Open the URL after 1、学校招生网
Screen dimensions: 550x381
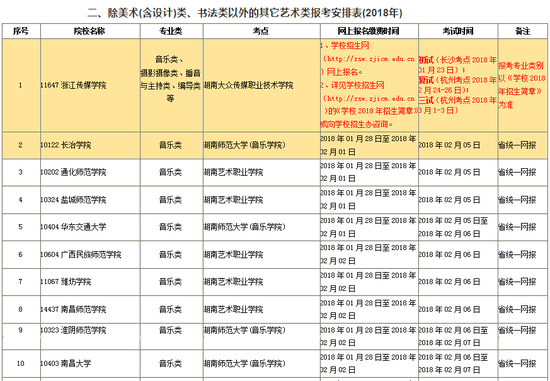369,59
